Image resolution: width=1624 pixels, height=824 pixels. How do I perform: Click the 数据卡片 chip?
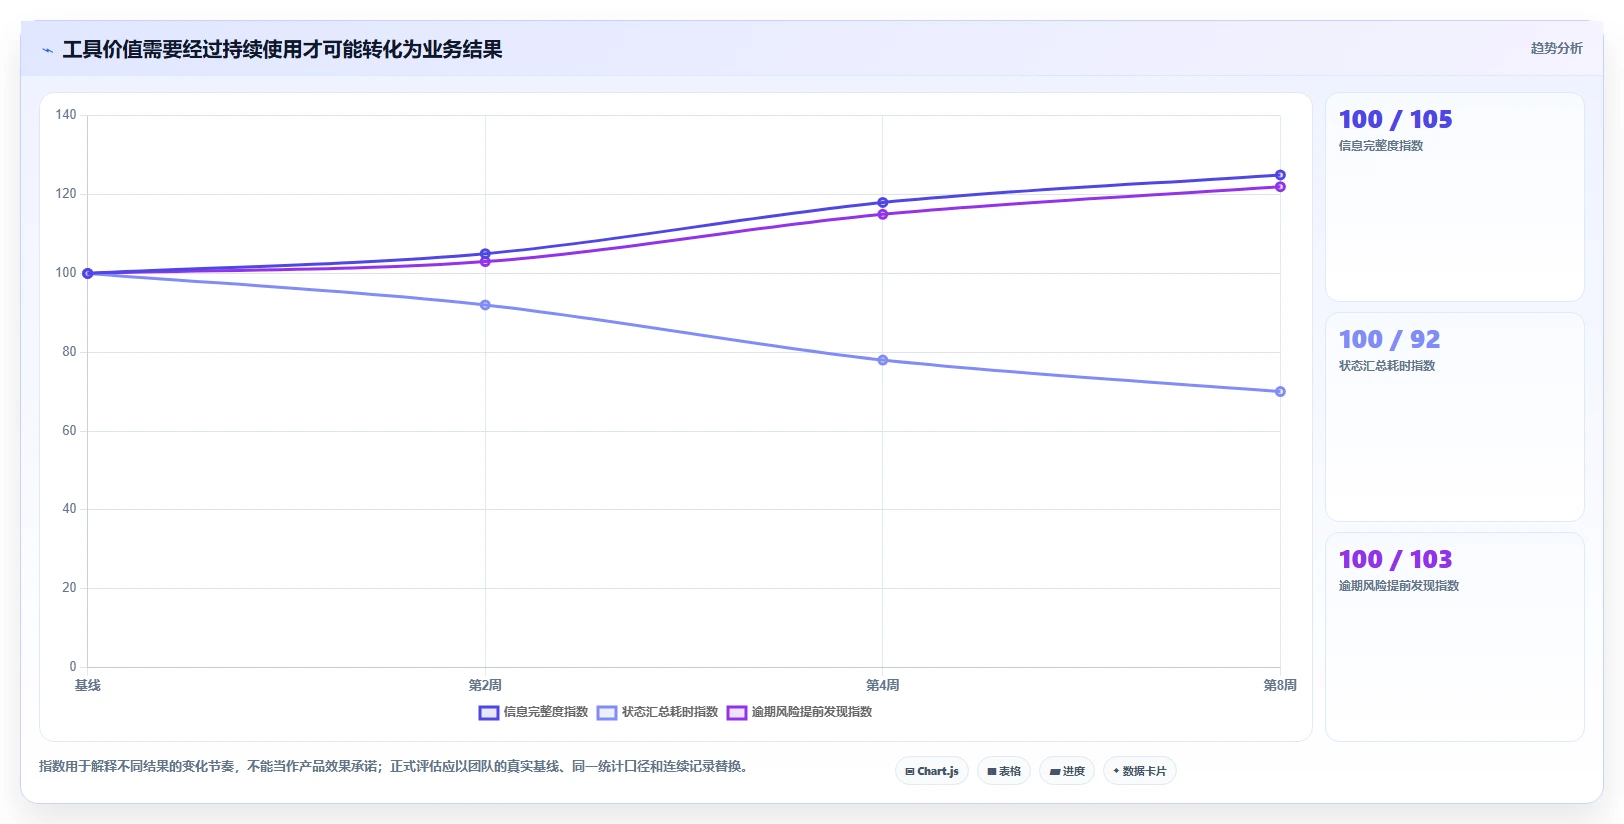(x=1139, y=771)
